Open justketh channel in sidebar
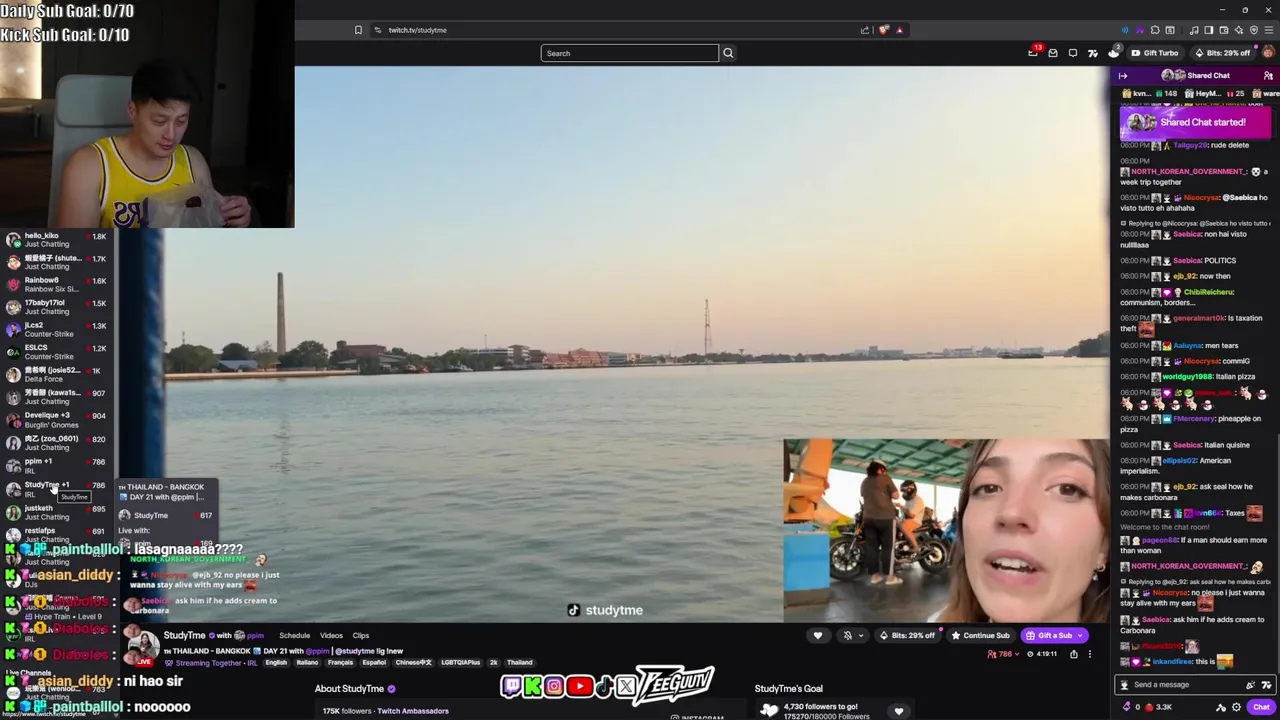Viewport: 1280px width, 720px height. click(55, 512)
